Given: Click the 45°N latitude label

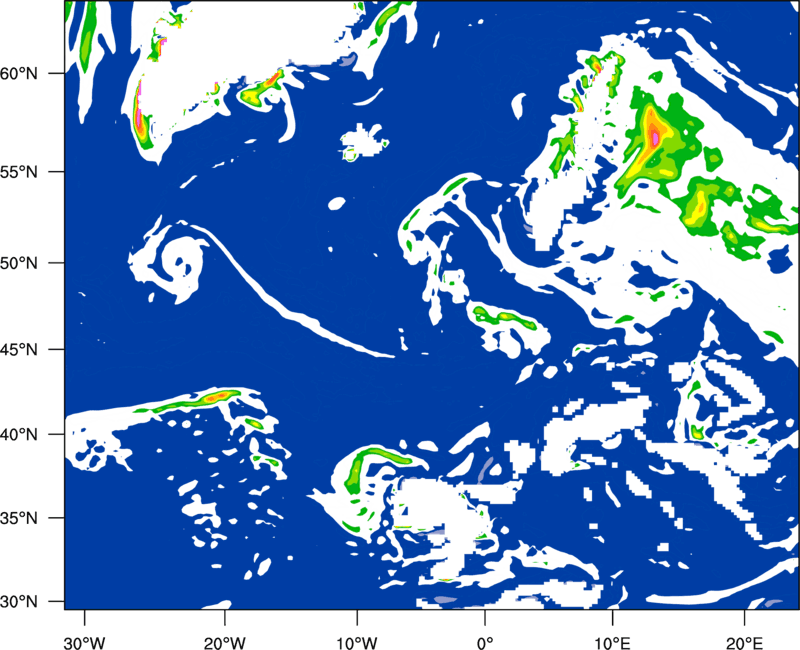Looking at the screenshot, I should pyautogui.click(x=19, y=350).
